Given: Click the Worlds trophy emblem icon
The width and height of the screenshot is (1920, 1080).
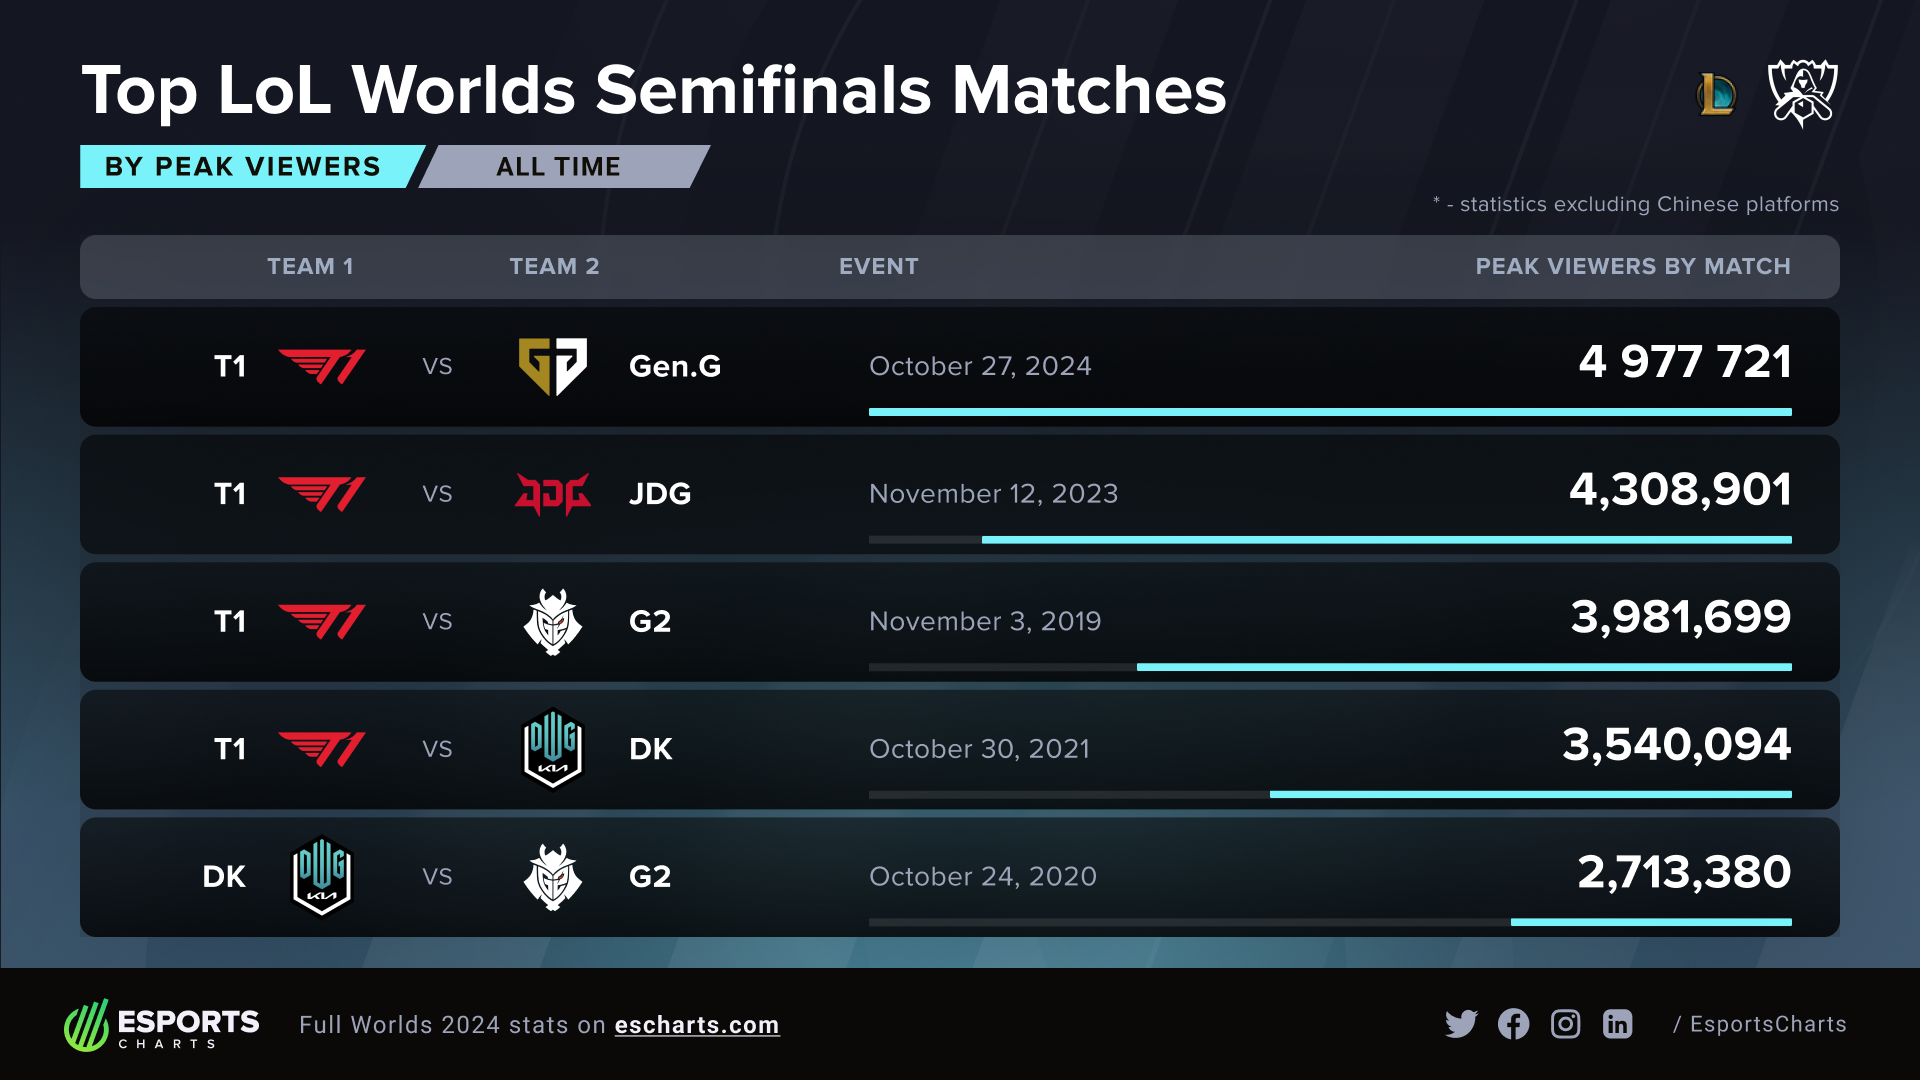Looking at the screenshot, I should pos(1802,92).
